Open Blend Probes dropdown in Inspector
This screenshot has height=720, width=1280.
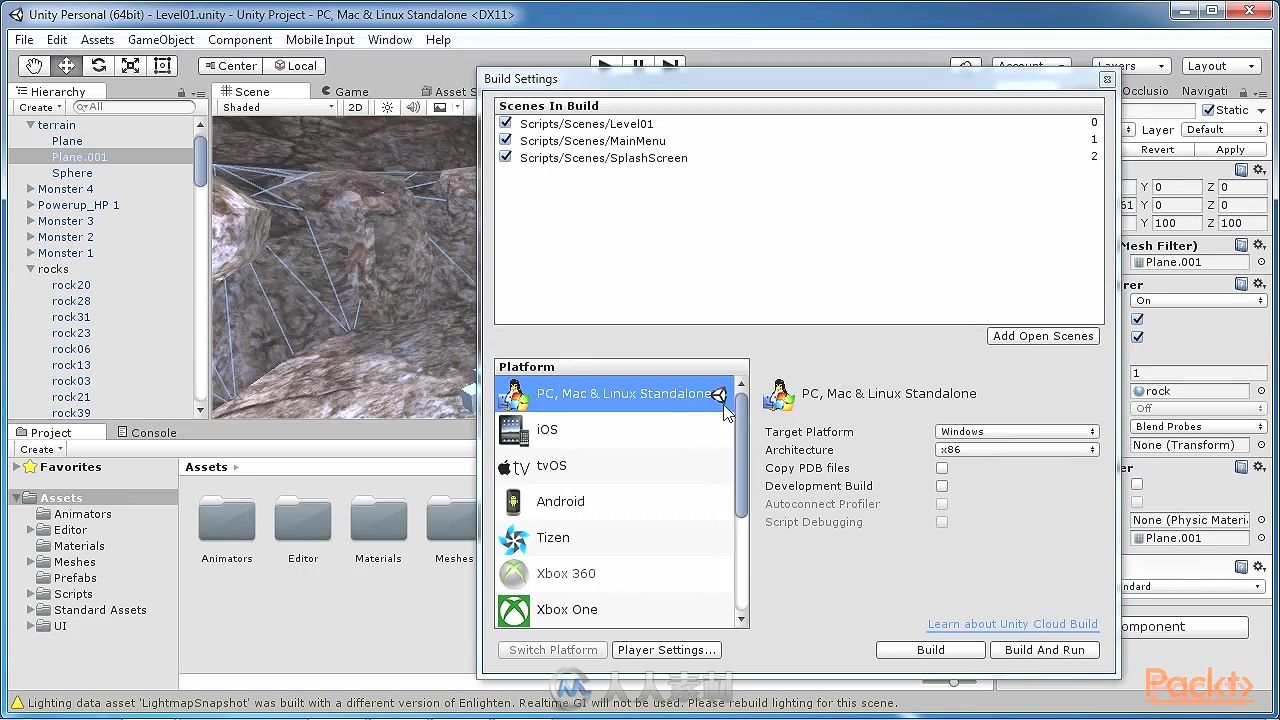(1199, 427)
